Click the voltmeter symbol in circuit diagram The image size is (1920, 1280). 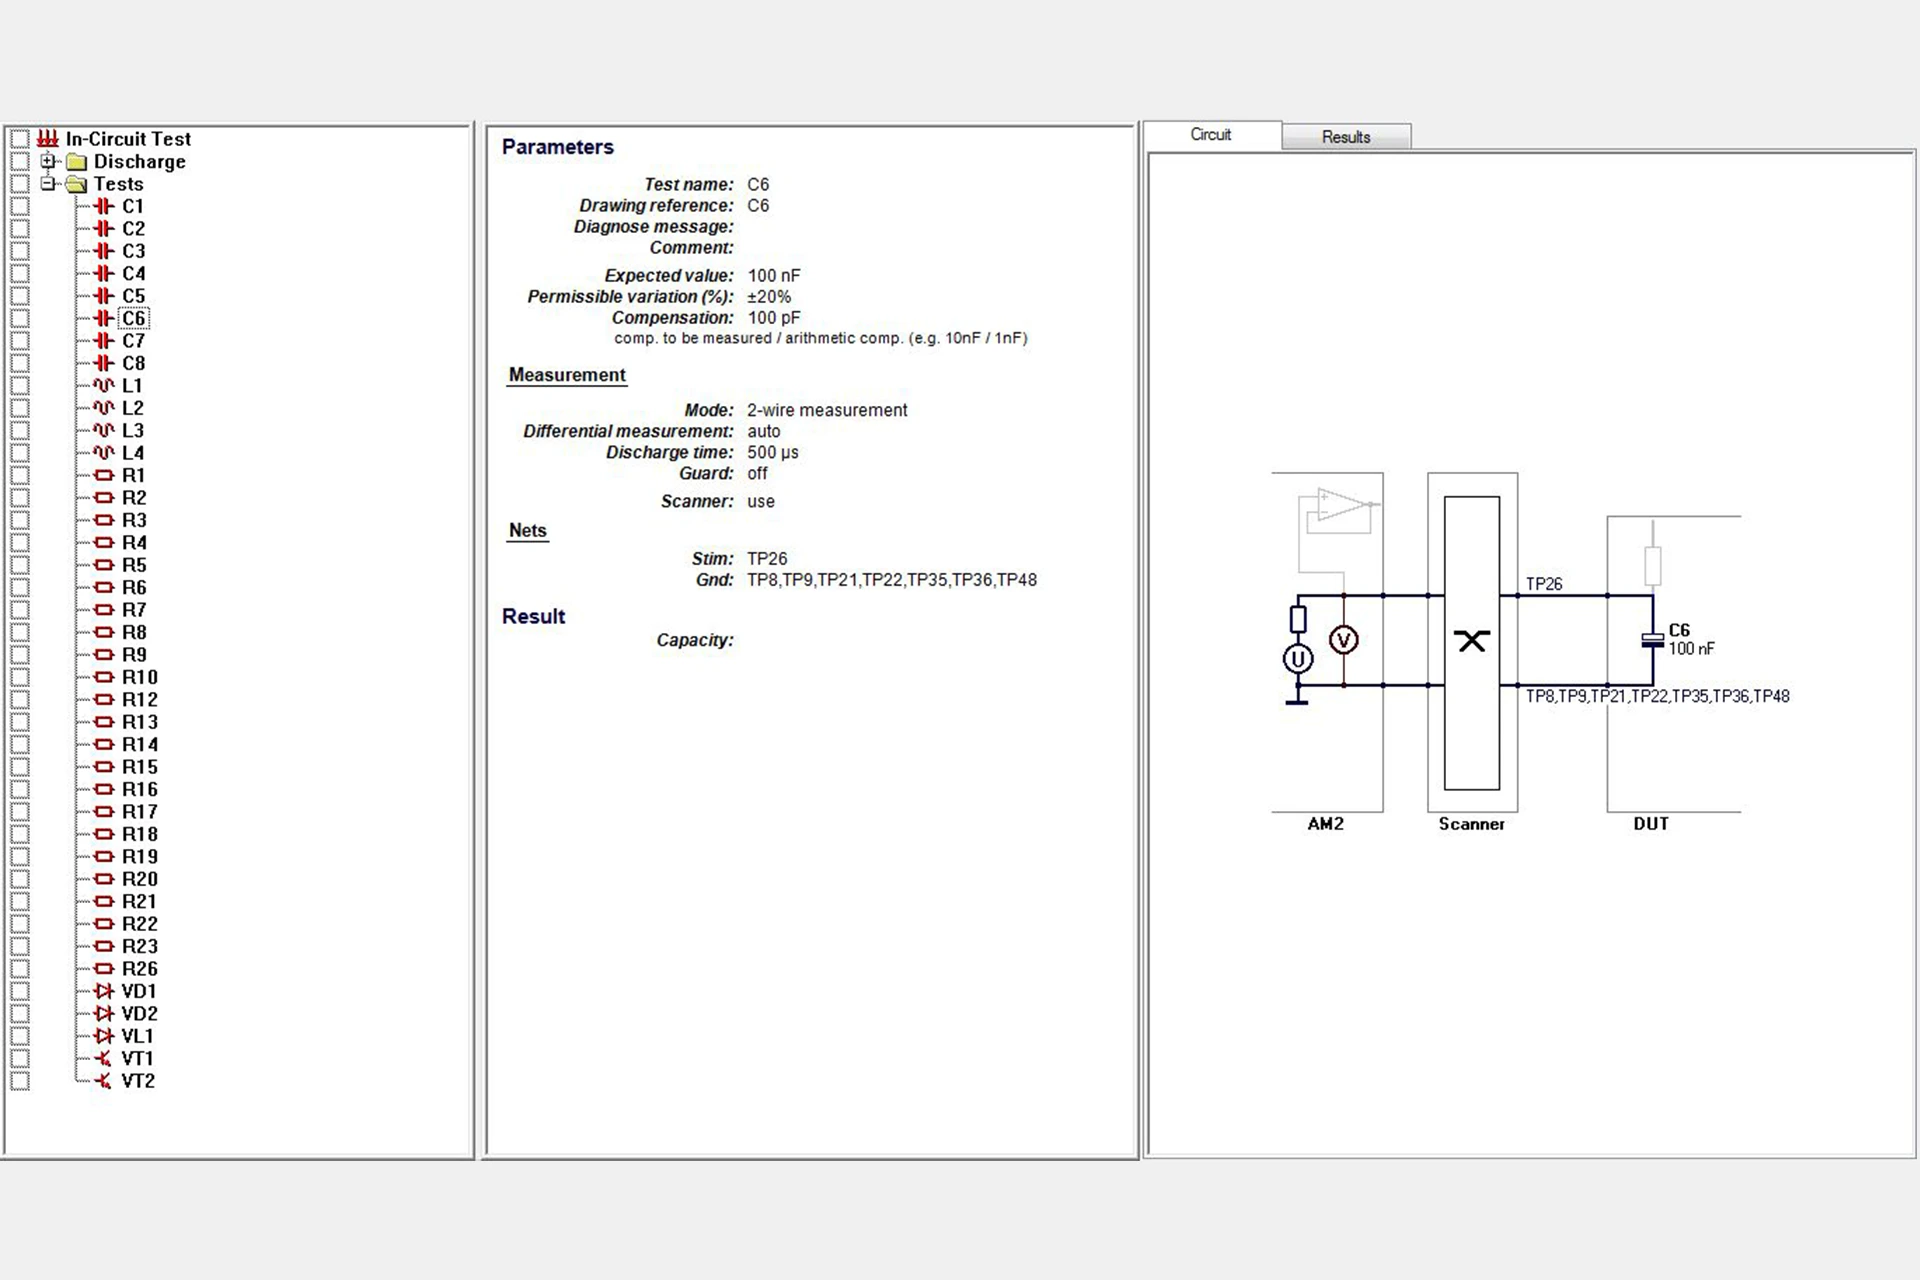(x=1343, y=640)
